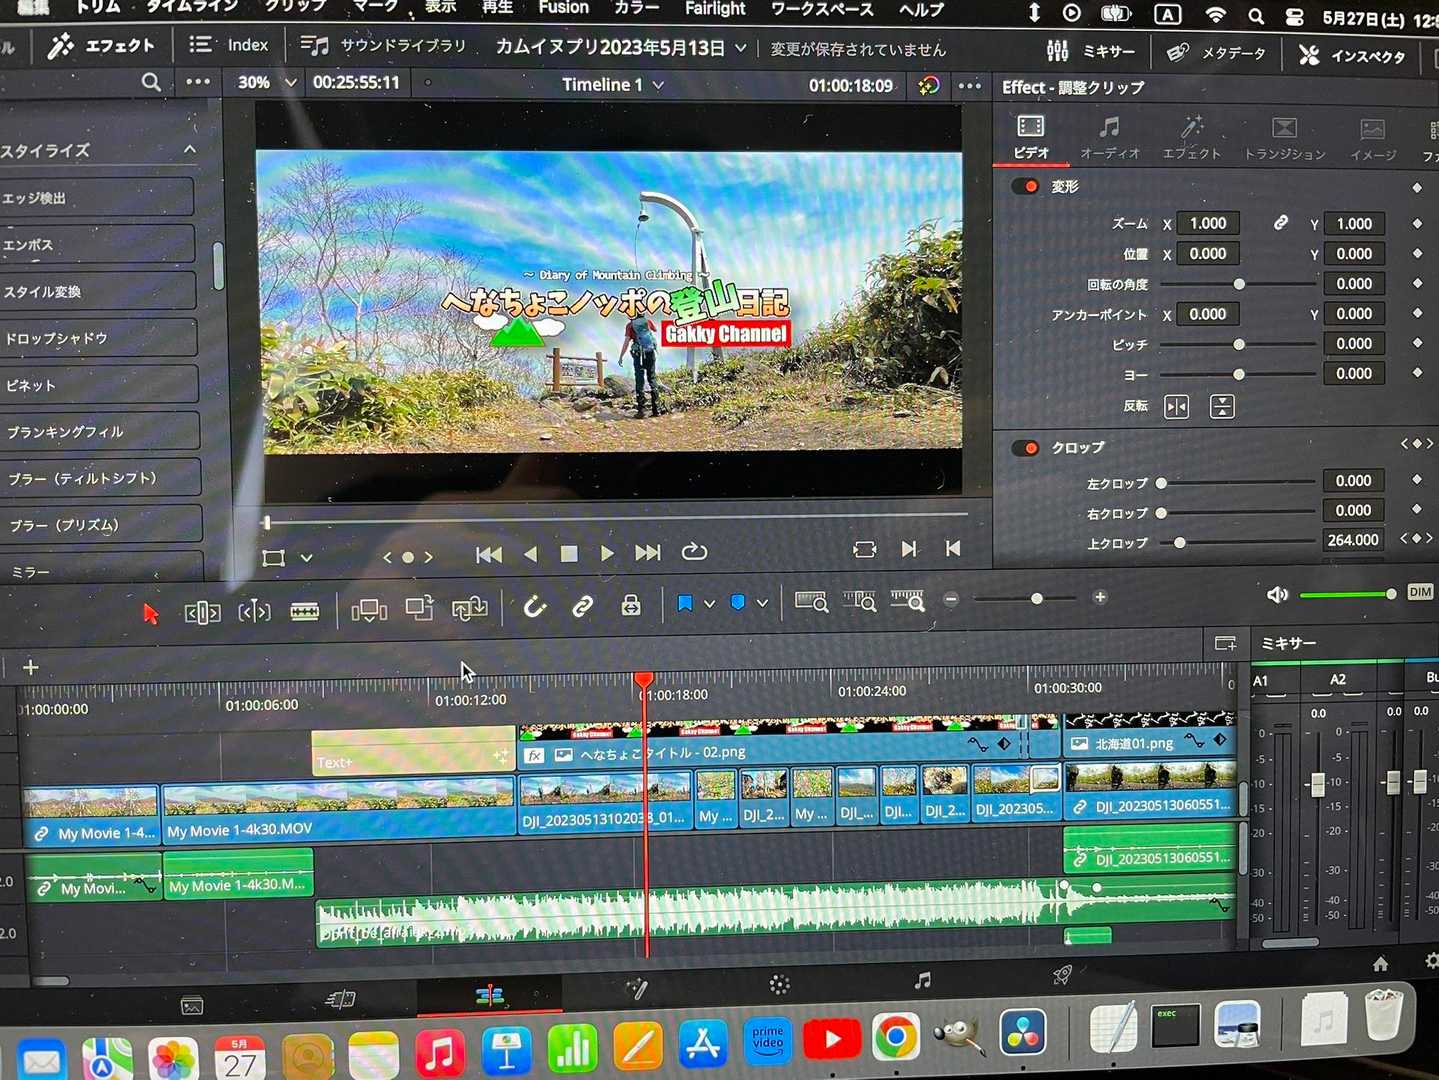Open the Fusion menu in menu bar
1439x1080 pixels.
pos(563,8)
